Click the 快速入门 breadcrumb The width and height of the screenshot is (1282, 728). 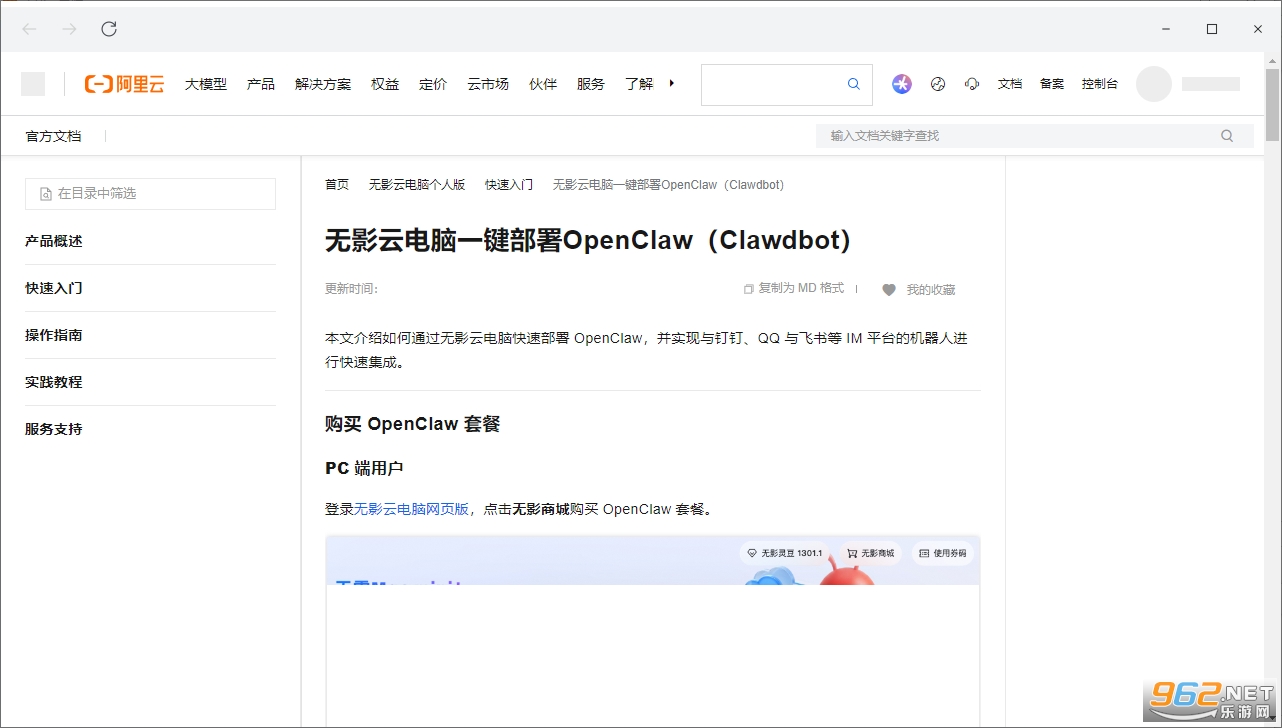[509, 185]
